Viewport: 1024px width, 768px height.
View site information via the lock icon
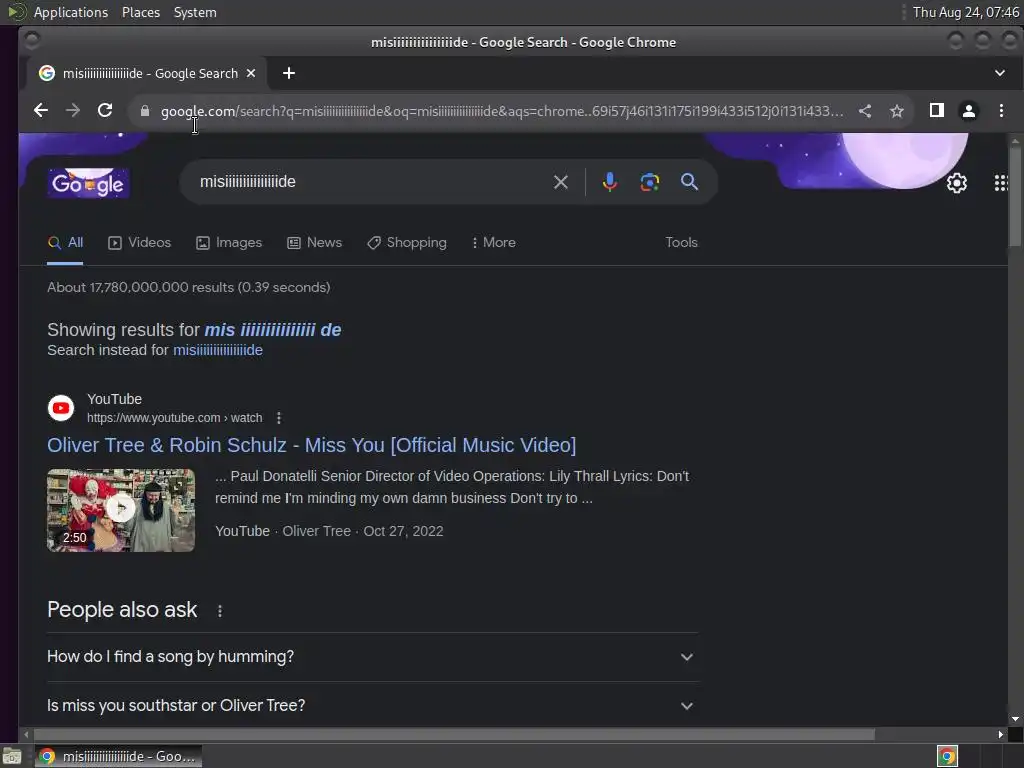[145, 111]
